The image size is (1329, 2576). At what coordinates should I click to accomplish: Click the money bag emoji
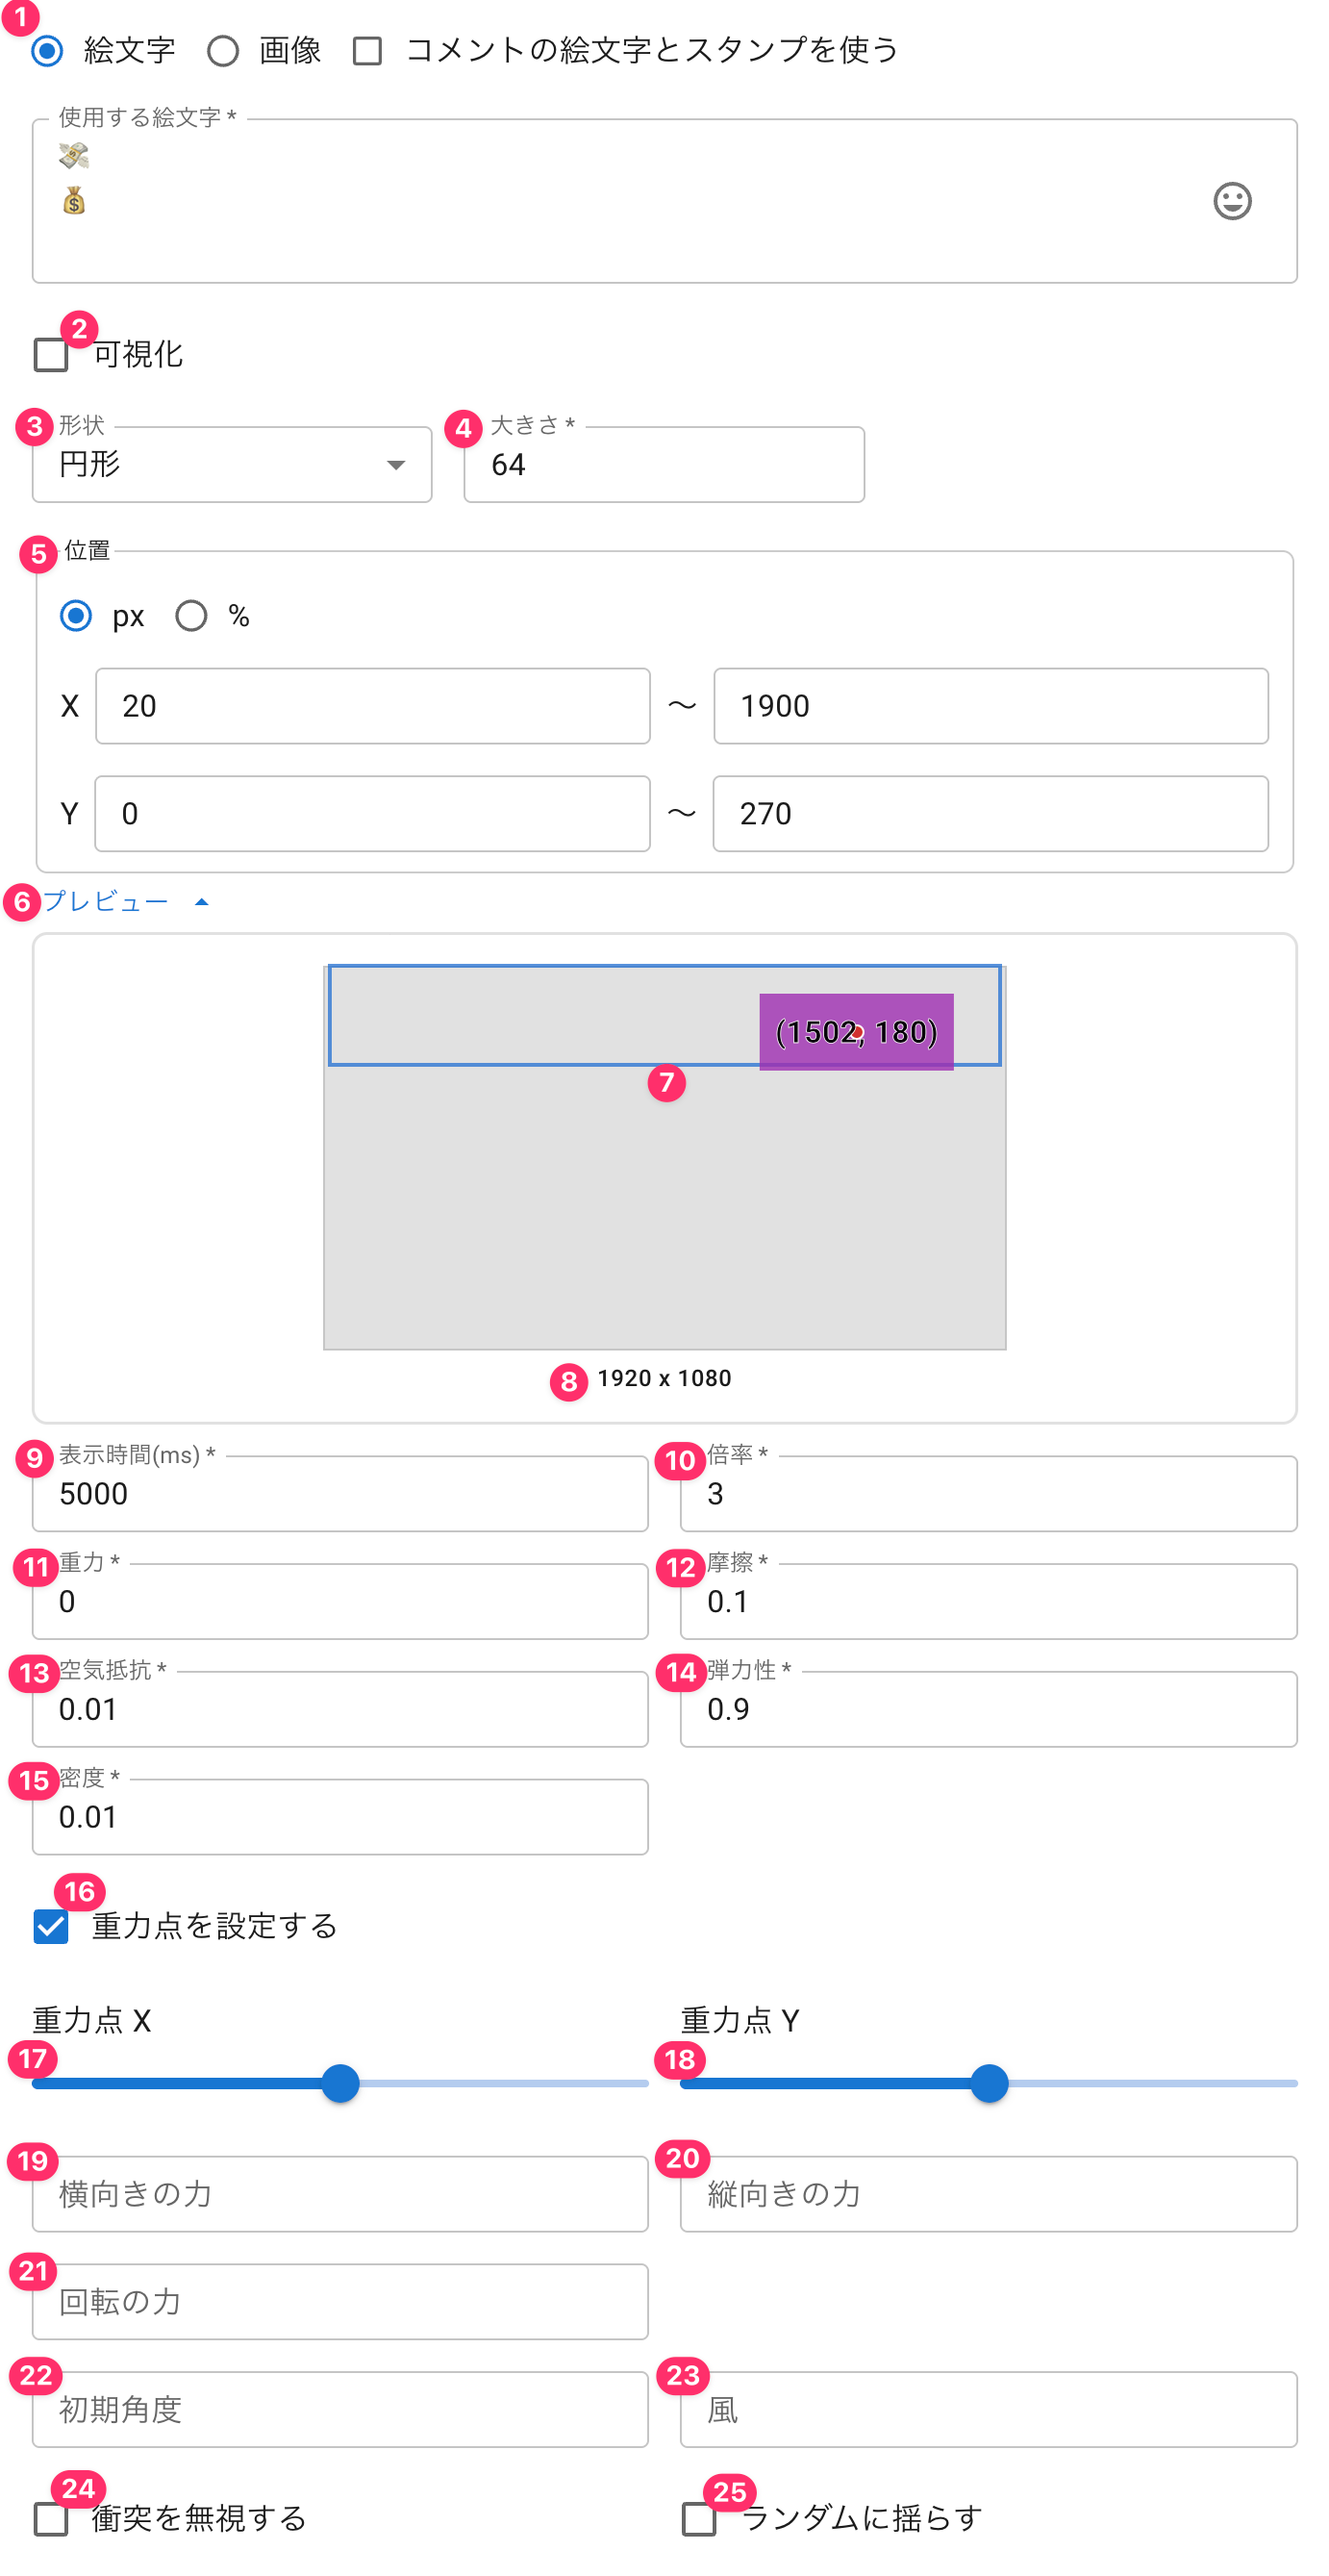[74, 201]
